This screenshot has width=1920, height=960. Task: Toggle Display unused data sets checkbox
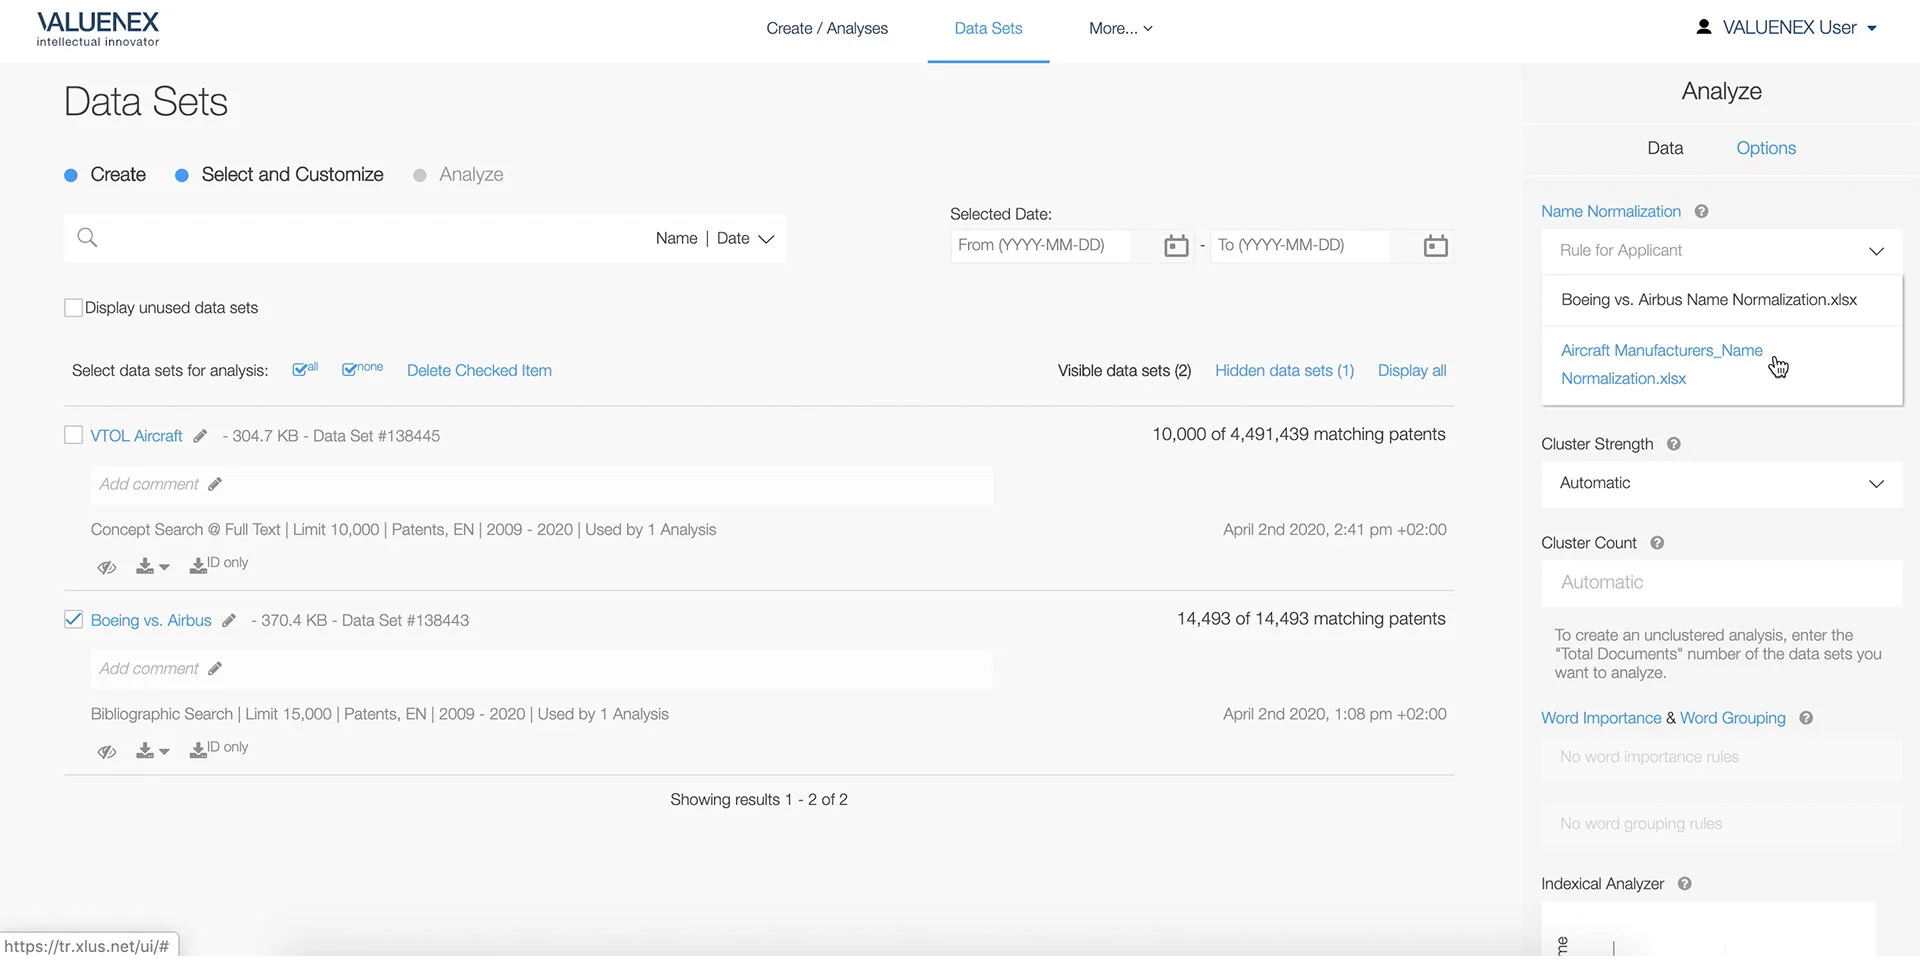[x=73, y=308]
